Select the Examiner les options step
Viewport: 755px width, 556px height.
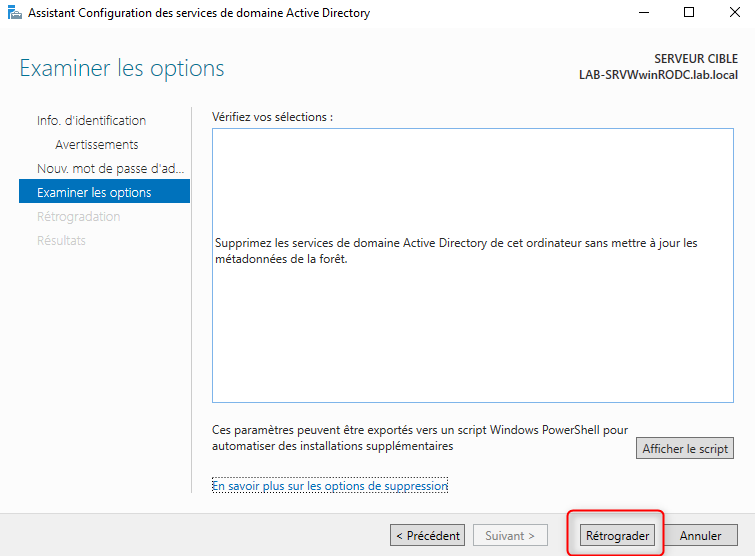[104, 192]
